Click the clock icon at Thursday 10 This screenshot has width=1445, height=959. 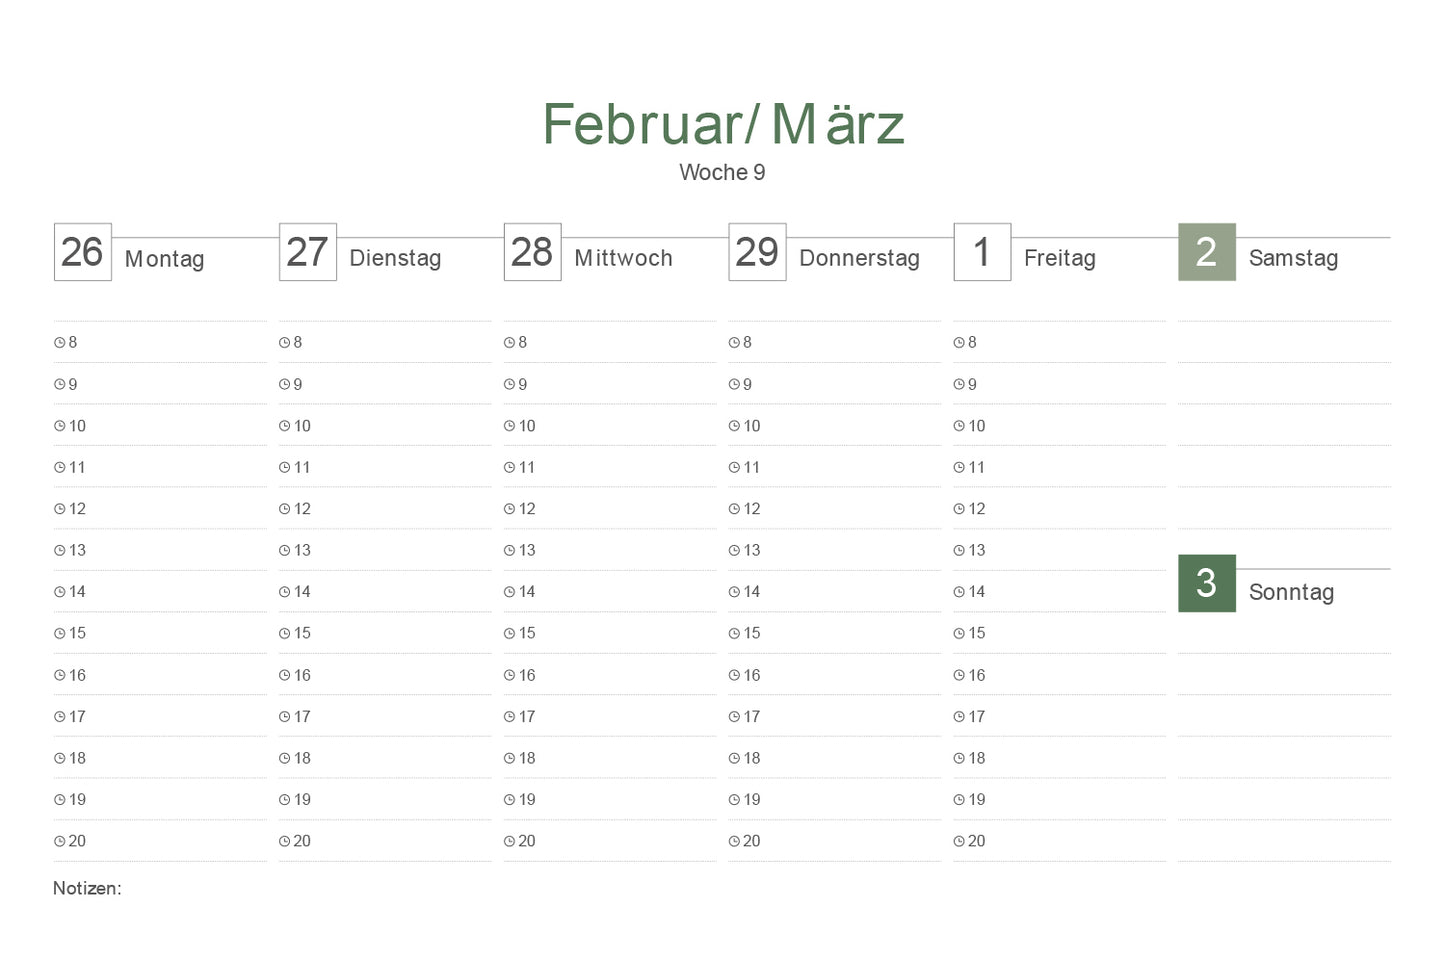point(734,426)
